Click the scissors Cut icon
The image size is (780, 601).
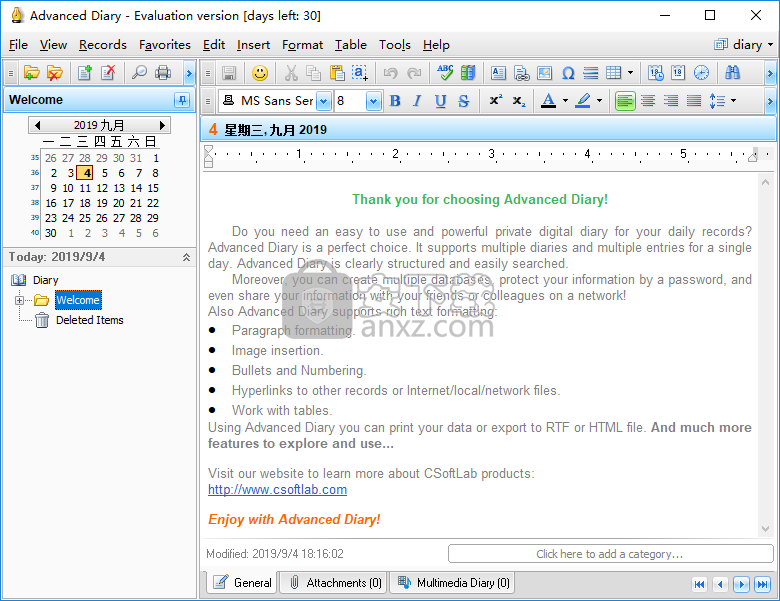(x=291, y=73)
